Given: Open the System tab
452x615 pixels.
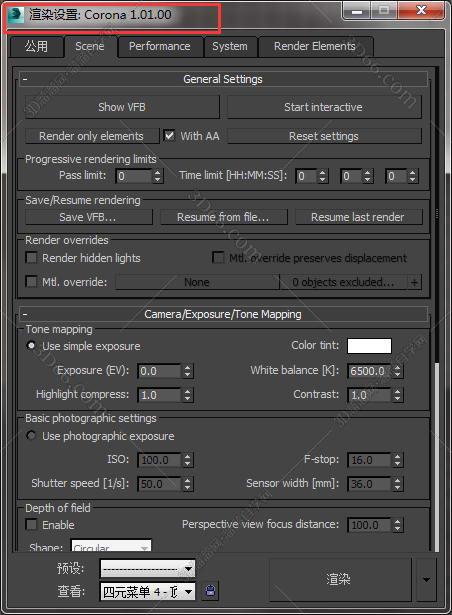Looking at the screenshot, I should 230,47.
